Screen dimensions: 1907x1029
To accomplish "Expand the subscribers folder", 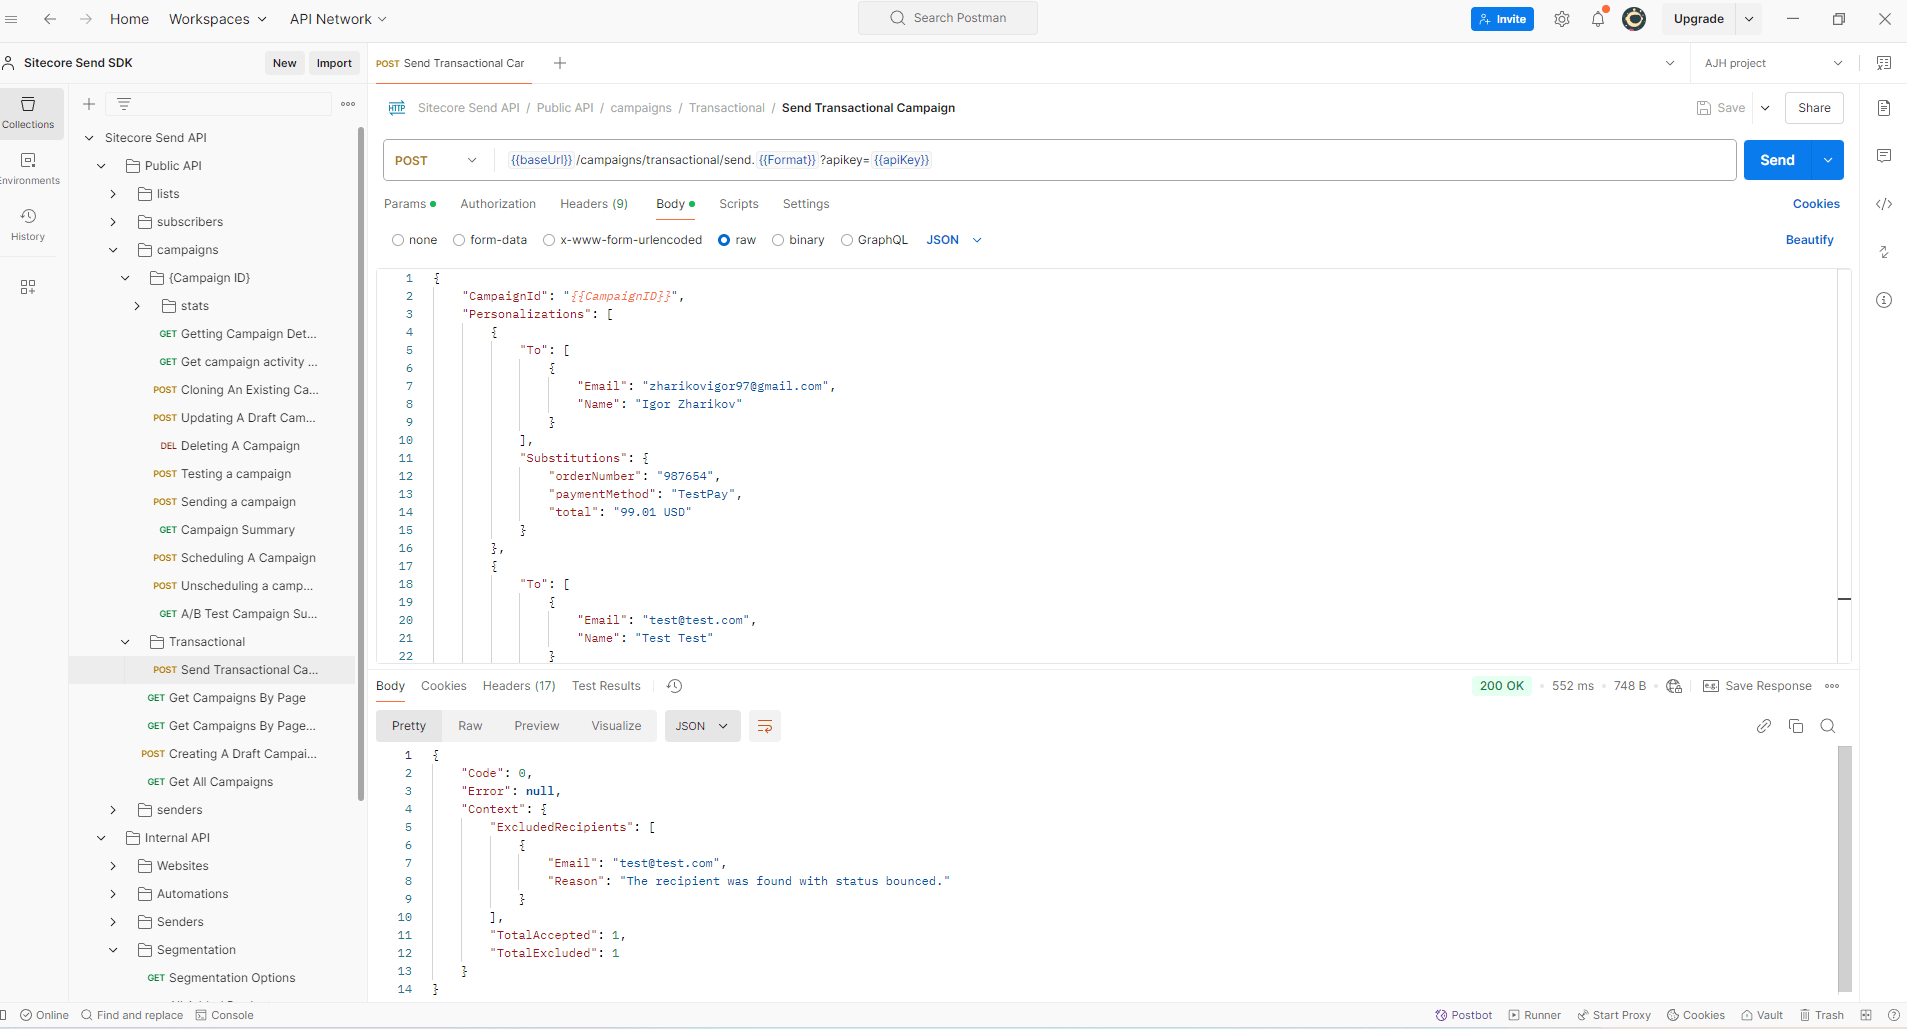I will click(x=113, y=222).
